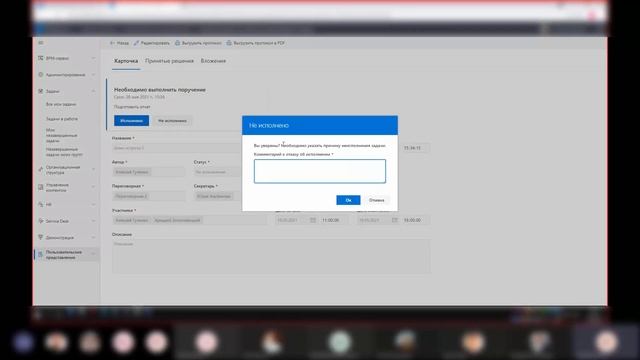Viewport: 640px width, 360px height.
Task: Click the Секретарь field
Action: point(218,196)
